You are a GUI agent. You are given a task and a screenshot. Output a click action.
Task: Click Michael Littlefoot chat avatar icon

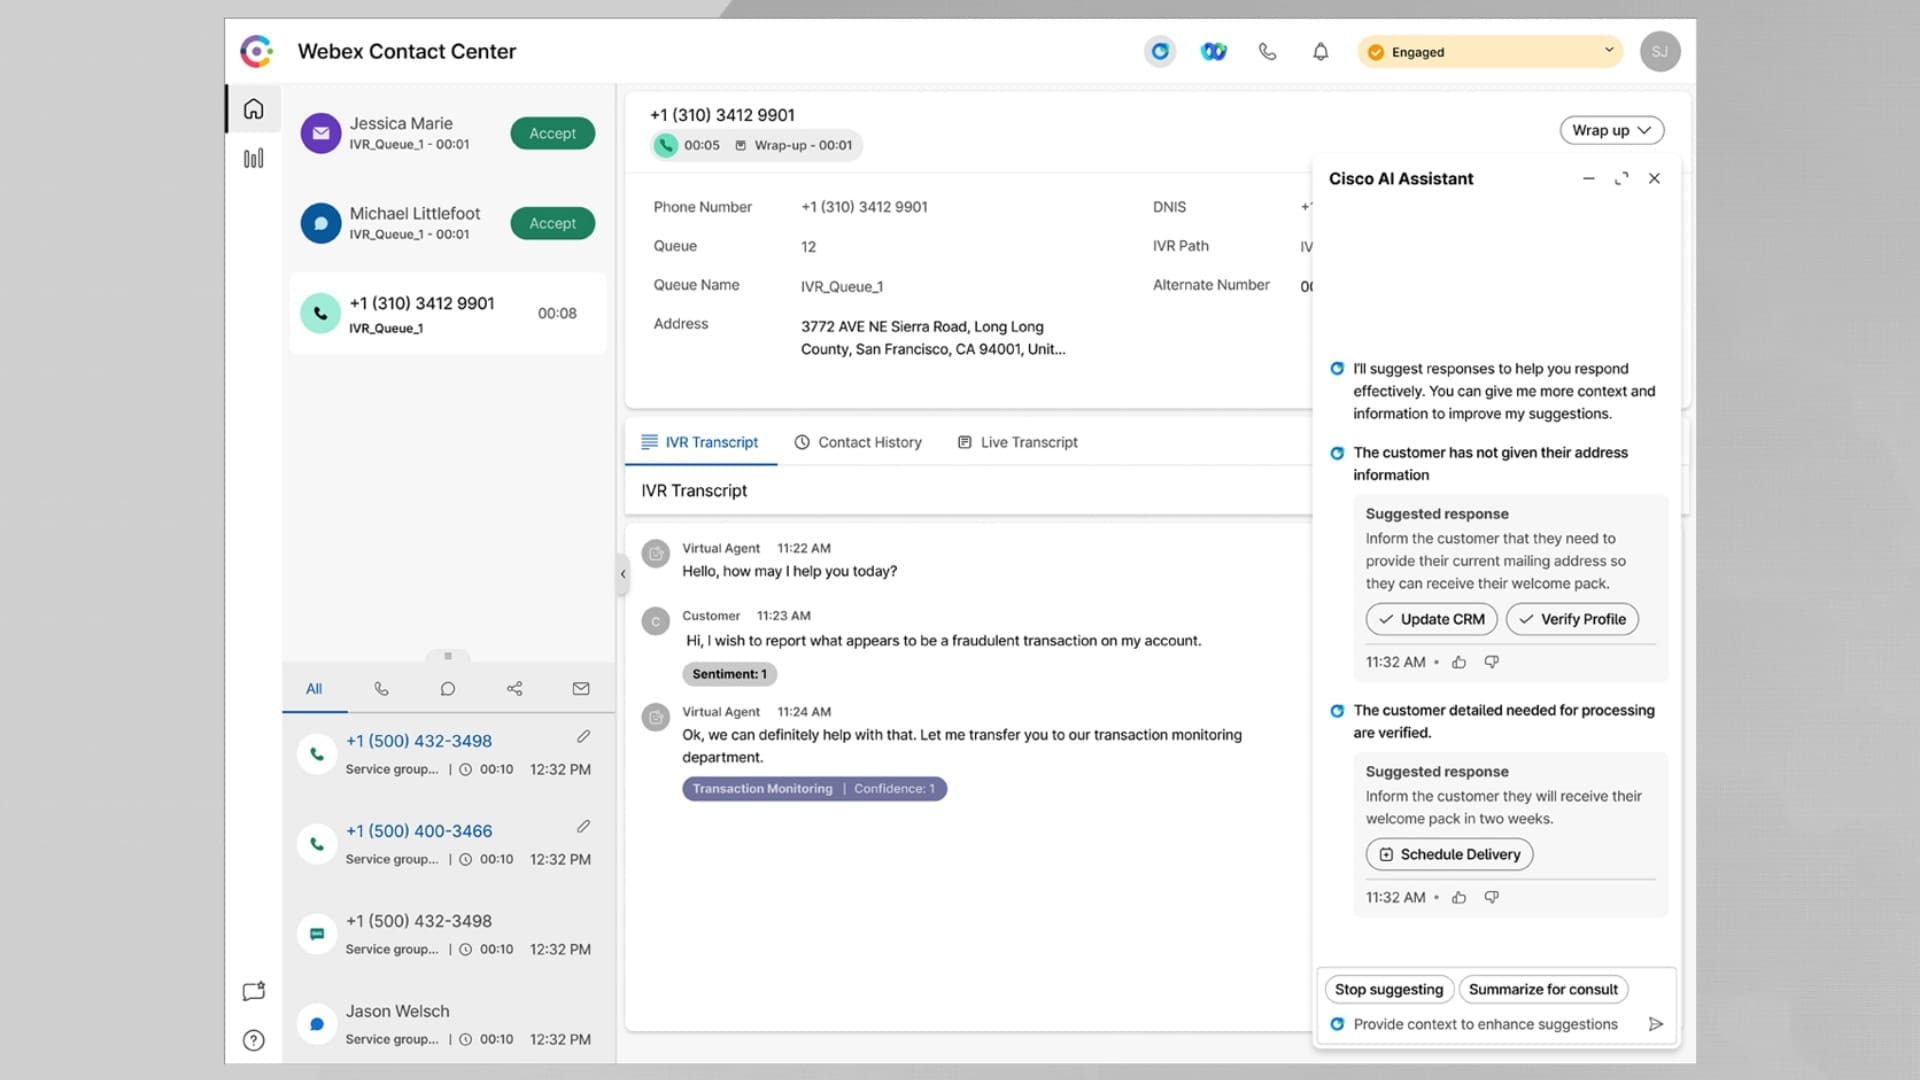321,223
